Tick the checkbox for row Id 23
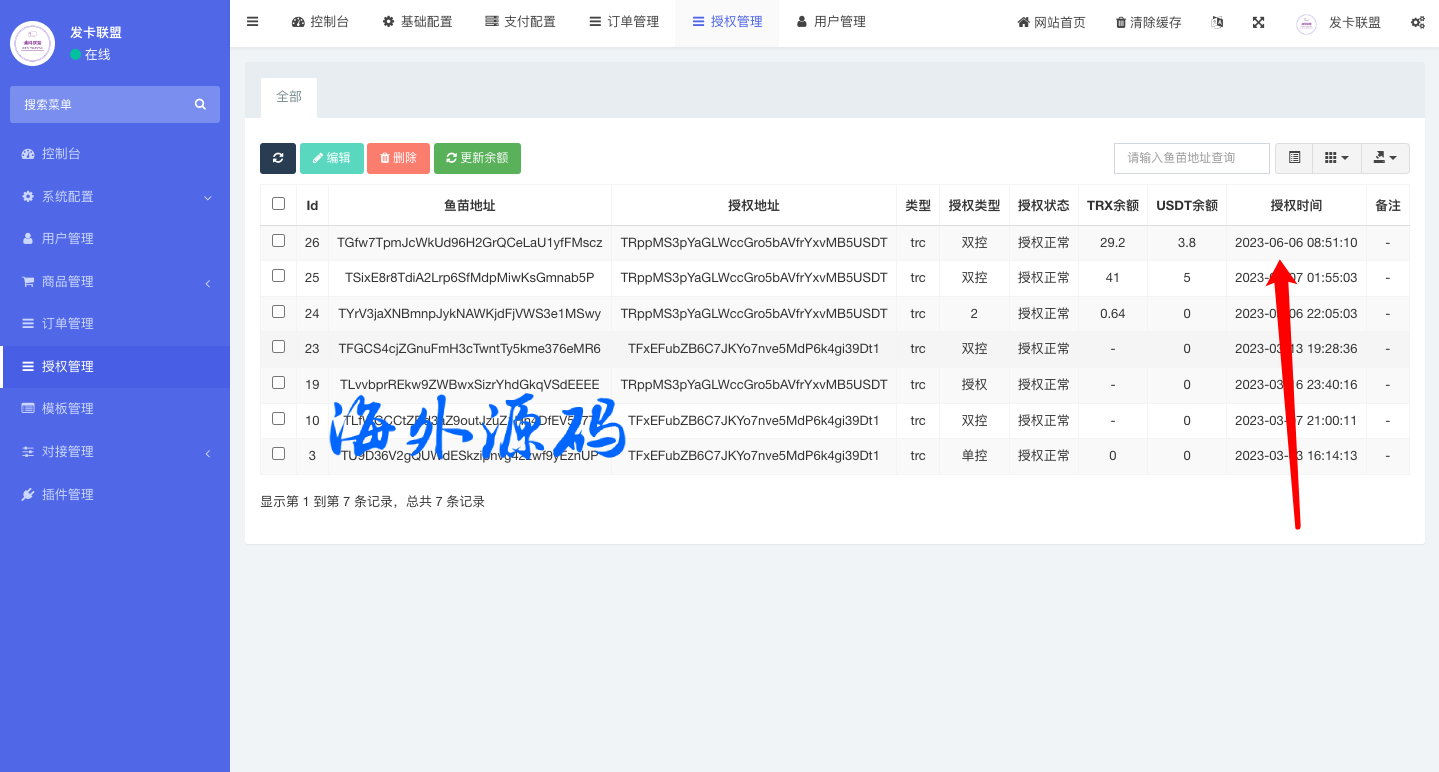Screen dimensions: 1439x772 [x=278, y=347]
